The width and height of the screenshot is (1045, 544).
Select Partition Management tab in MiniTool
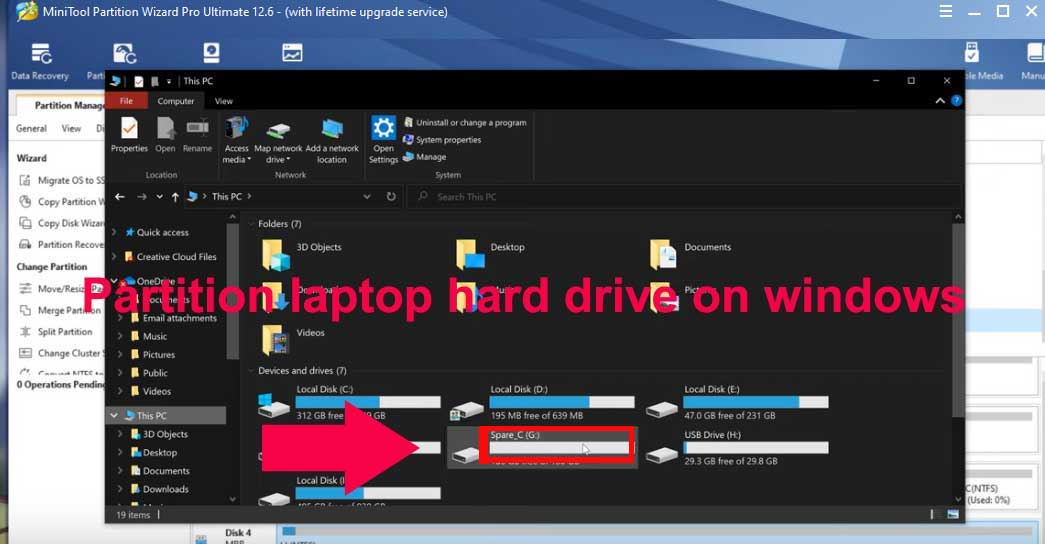61,105
